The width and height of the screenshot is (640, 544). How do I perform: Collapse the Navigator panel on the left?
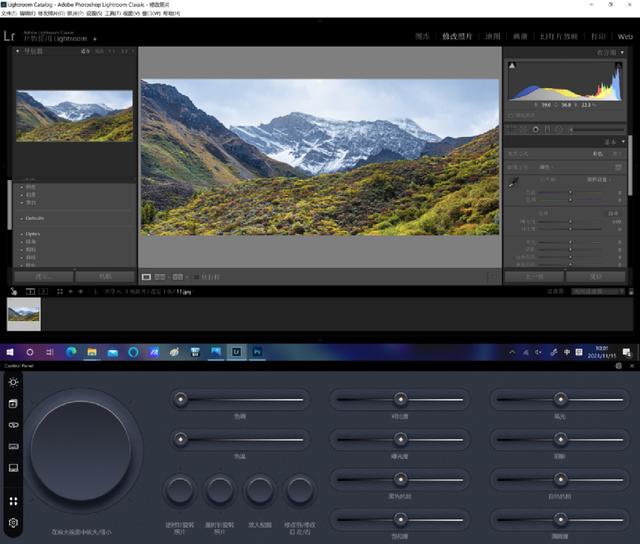pyautogui.click(x=17, y=51)
